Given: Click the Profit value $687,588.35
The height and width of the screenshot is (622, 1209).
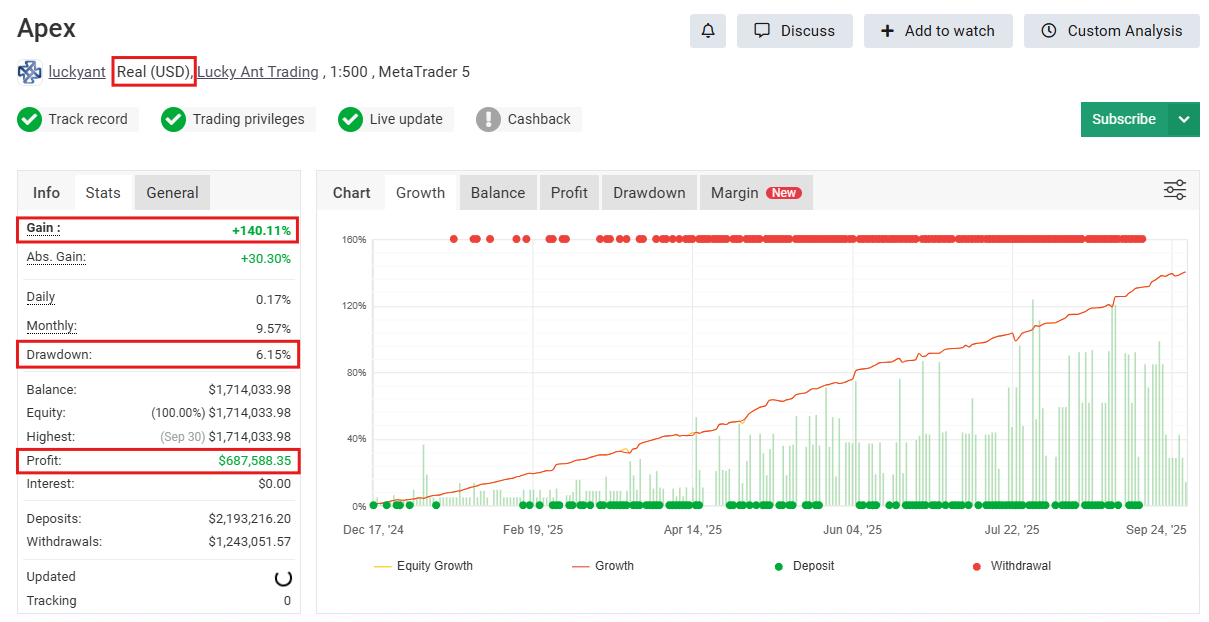Looking at the screenshot, I should 255,461.
